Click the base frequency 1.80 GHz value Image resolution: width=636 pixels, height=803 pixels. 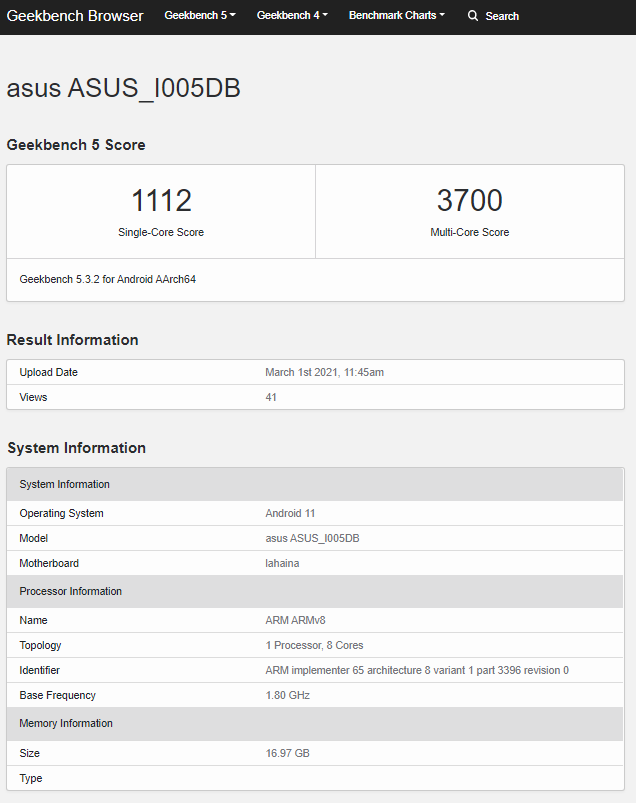click(x=287, y=695)
